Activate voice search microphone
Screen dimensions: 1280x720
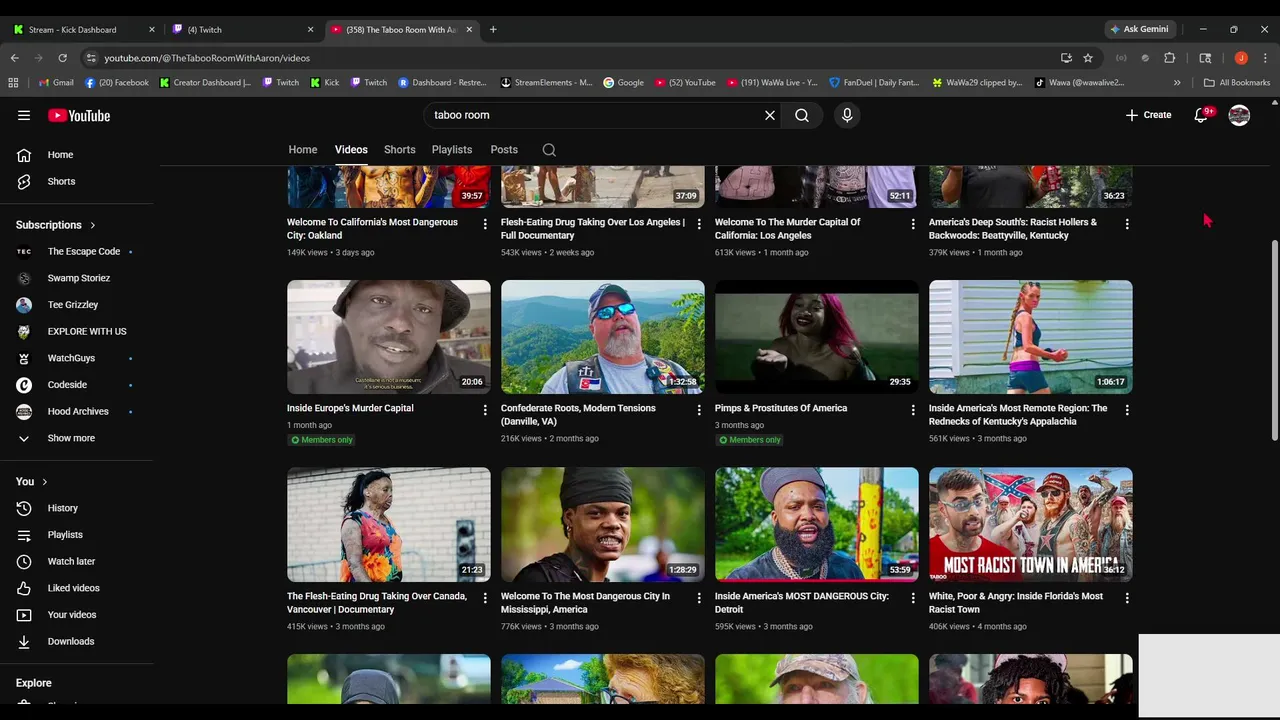[847, 115]
